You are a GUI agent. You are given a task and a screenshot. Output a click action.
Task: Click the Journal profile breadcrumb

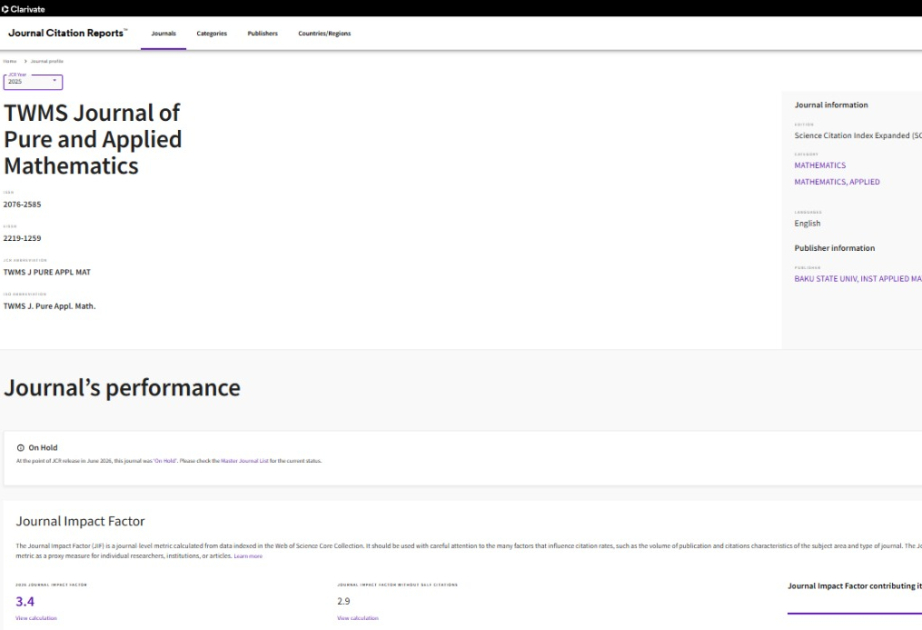tap(47, 61)
